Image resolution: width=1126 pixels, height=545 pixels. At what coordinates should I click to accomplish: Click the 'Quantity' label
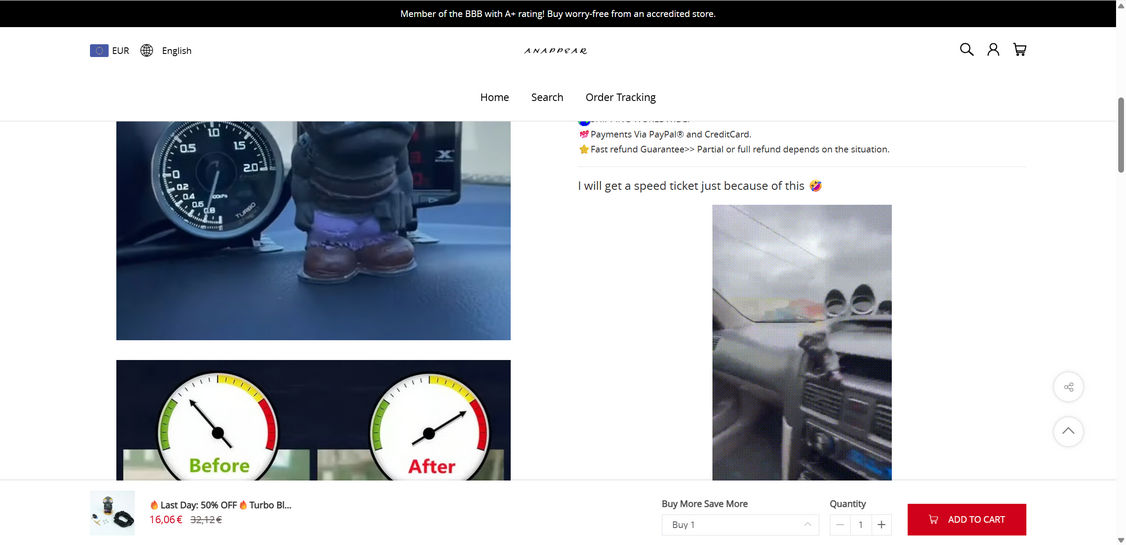click(x=848, y=504)
